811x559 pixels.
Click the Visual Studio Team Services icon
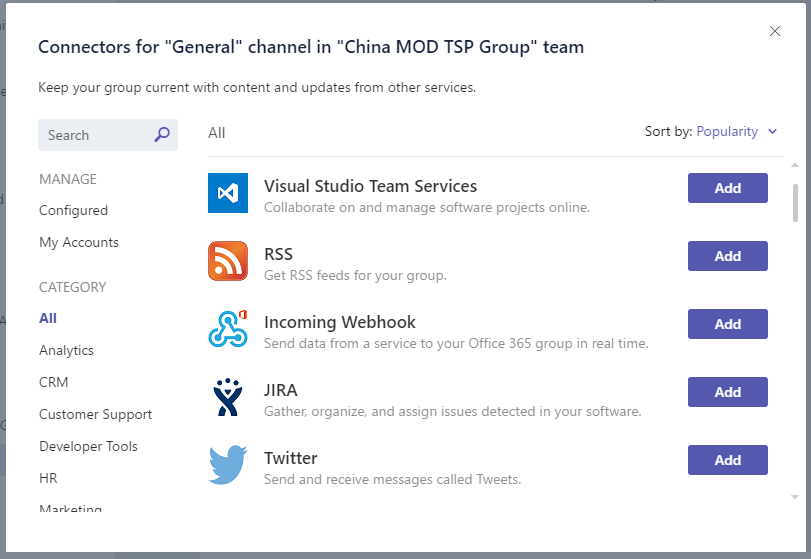pyautogui.click(x=228, y=193)
